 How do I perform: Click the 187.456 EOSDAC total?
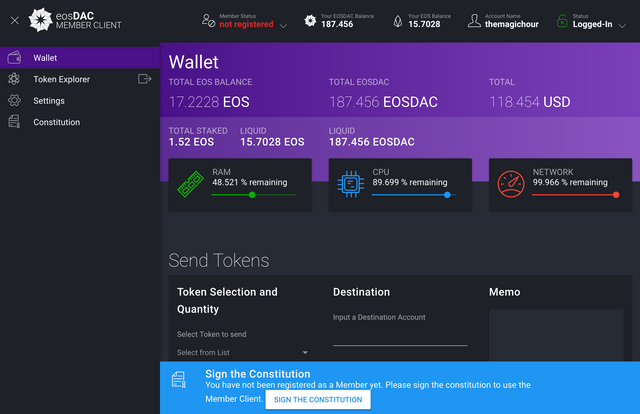pyautogui.click(x=383, y=102)
